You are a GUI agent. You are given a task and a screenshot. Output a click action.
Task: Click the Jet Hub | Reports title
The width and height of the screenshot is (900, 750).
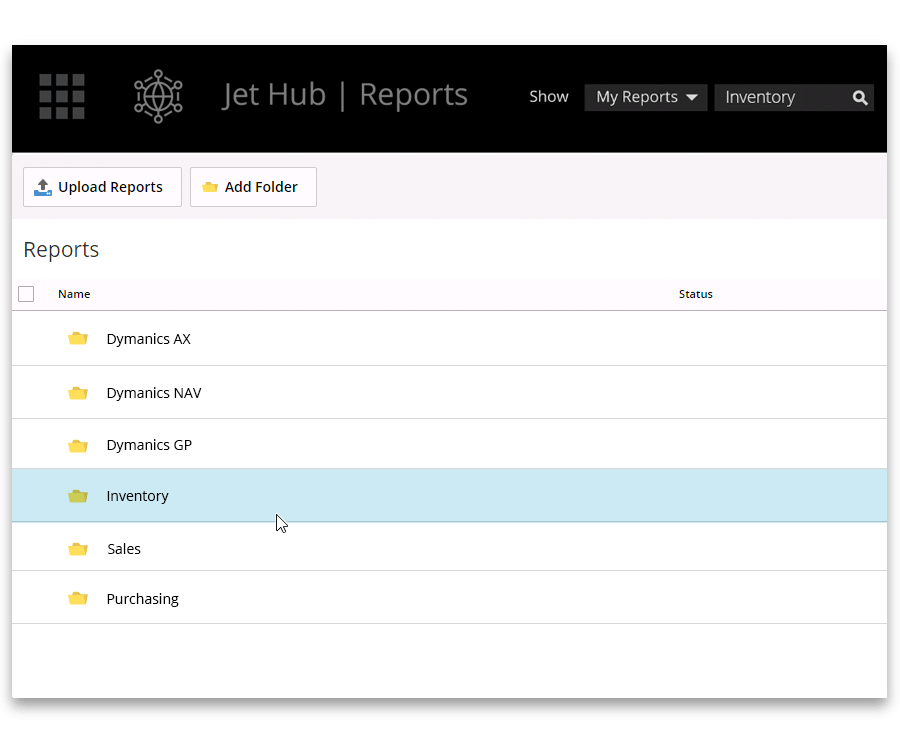tap(344, 95)
